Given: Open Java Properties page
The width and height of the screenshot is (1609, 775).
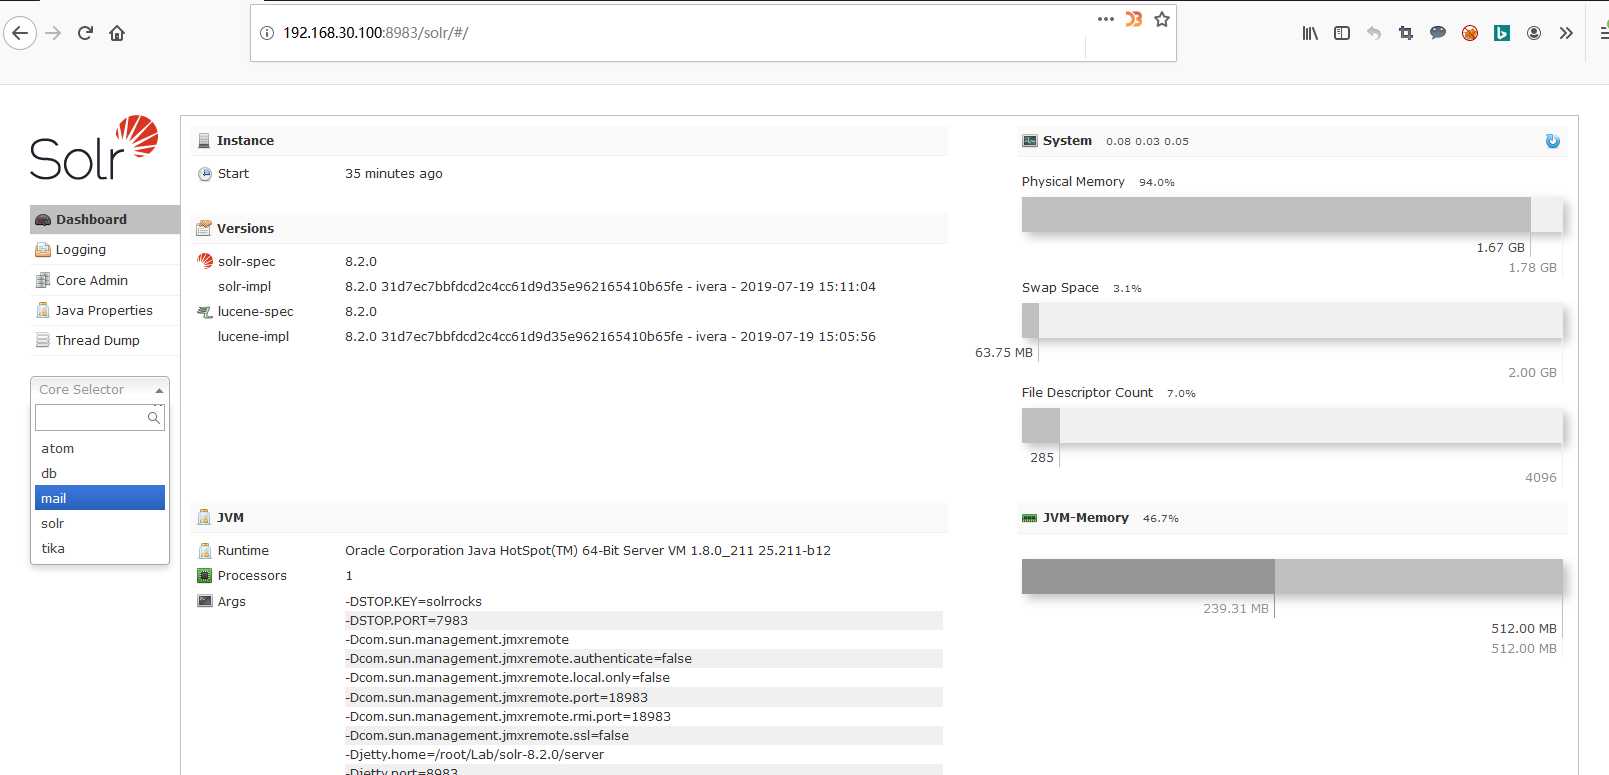Looking at the screenshot, I should [x=105, y=310].
